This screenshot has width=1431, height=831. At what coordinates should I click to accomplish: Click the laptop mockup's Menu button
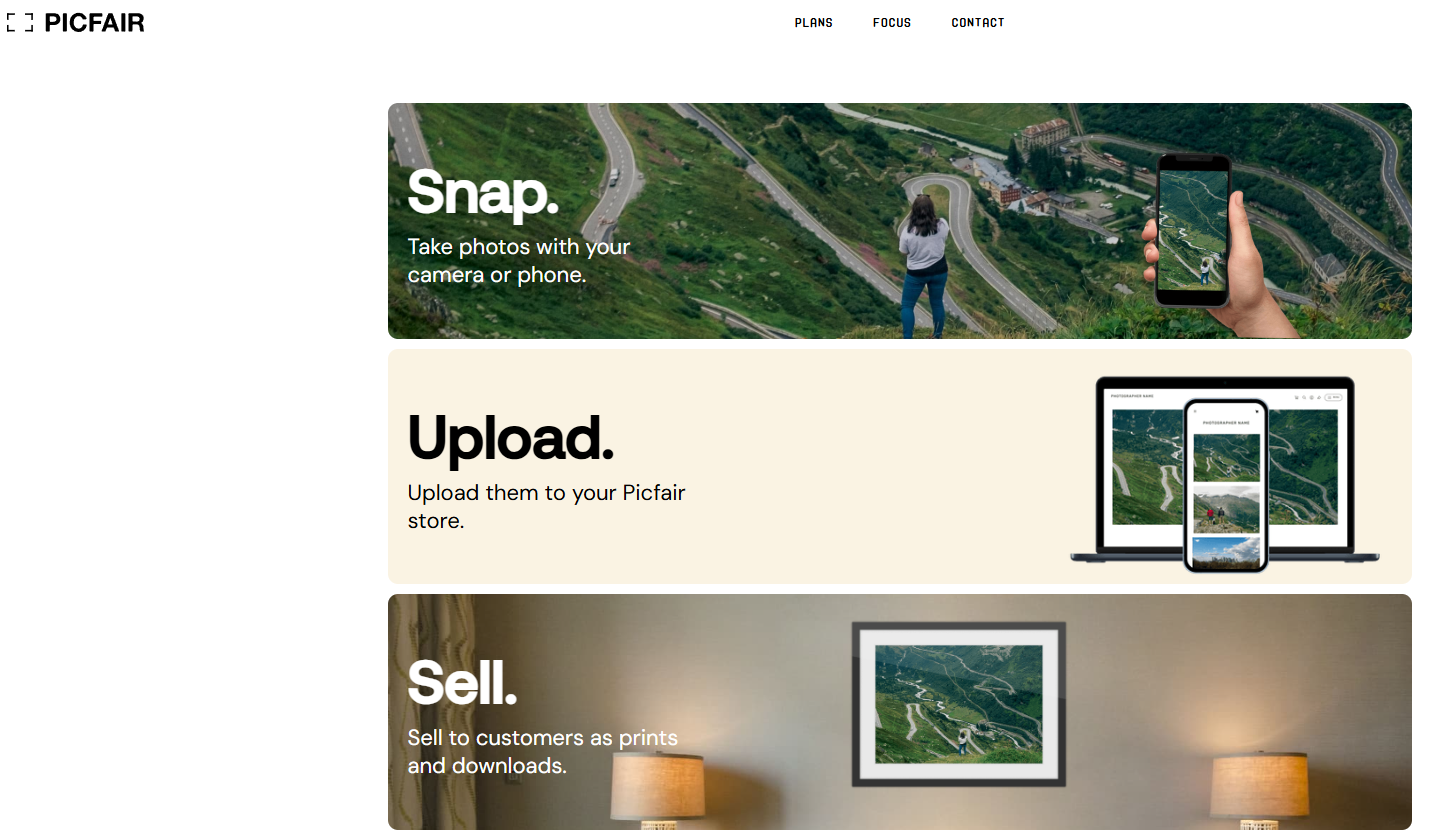1333,397
